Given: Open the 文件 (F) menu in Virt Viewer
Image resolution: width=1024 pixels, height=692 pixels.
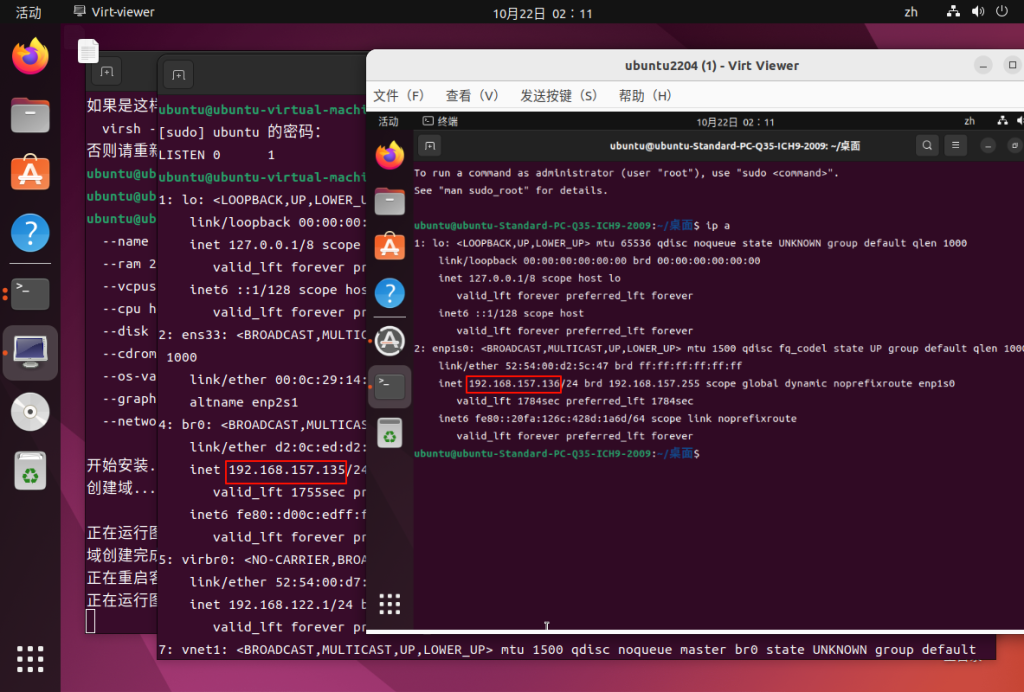Looking at the screenshot, I should [x=399, y=96].
